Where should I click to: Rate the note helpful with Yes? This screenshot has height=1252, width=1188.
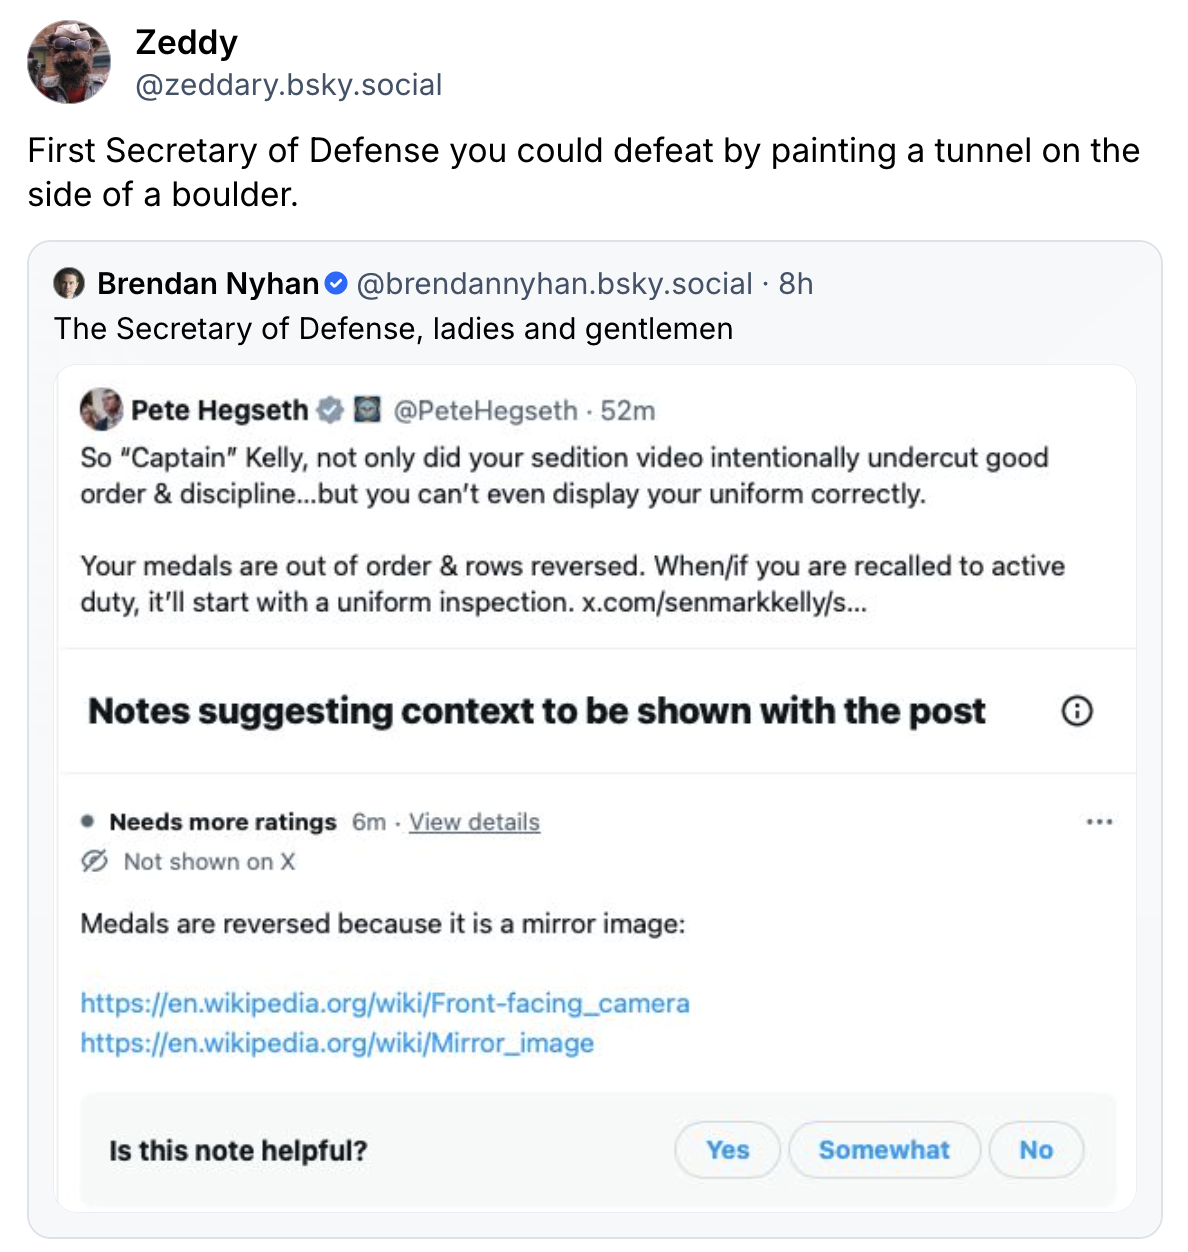(x=727, y=1150)
